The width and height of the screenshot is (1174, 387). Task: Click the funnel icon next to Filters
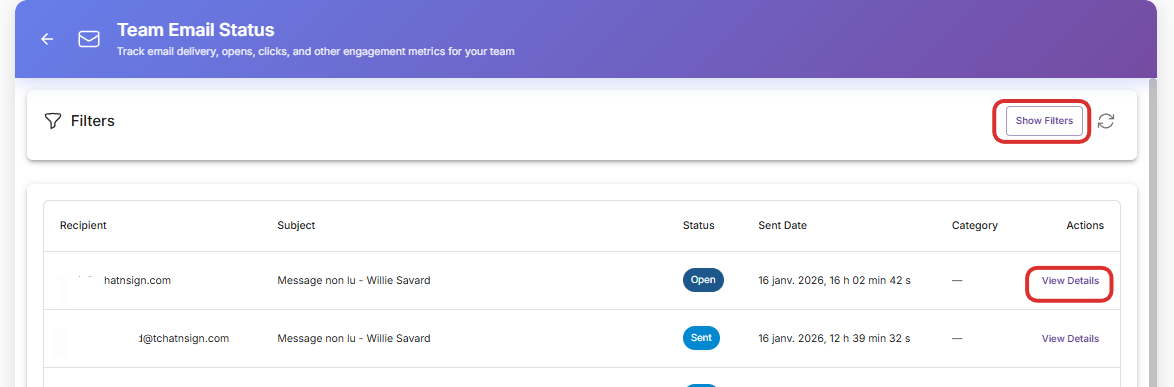click(x=52, y=121)
